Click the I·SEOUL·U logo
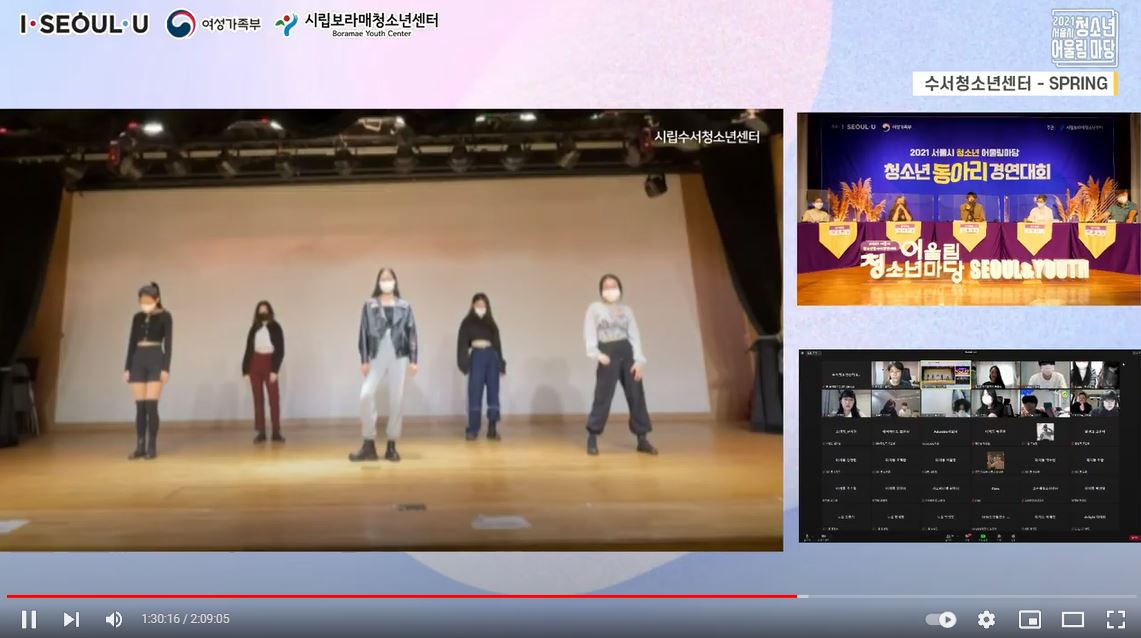1141x638 pixels. [84, 24]
